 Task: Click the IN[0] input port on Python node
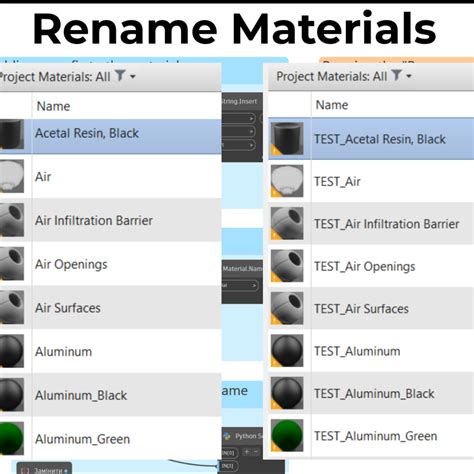point(229,453)
